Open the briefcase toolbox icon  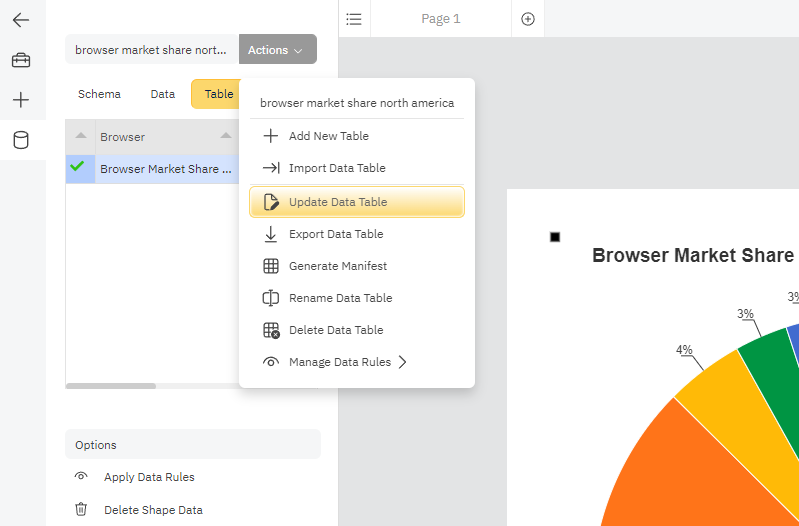click(21, 61)
